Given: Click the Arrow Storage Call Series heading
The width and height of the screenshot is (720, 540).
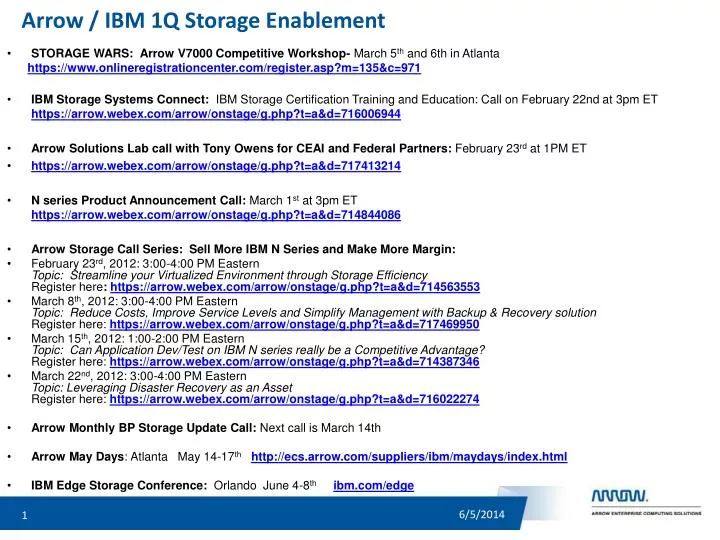Looking at the screenshot, I should click(x=243, y=249).
